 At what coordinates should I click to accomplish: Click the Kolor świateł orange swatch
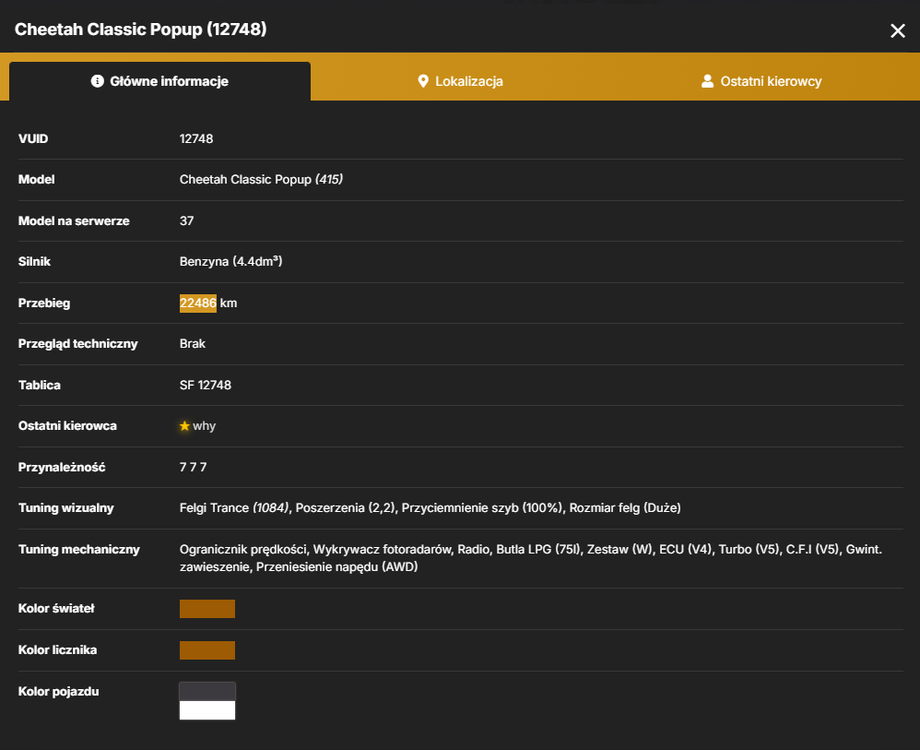pos(207,609)
